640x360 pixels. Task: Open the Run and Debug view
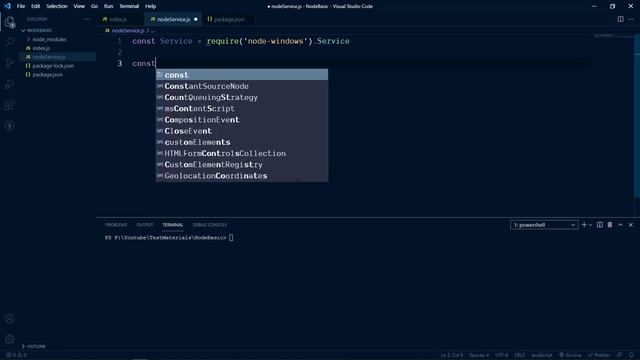coord(10,84)
